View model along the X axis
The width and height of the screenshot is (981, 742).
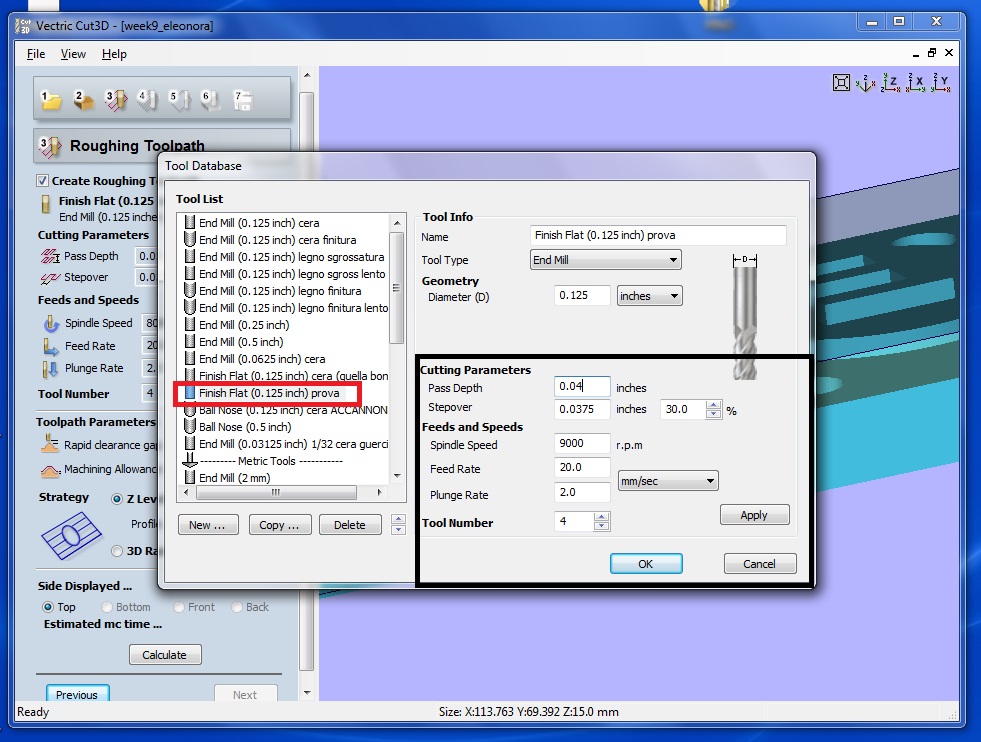pyautogui.click(x=916, y=83)
